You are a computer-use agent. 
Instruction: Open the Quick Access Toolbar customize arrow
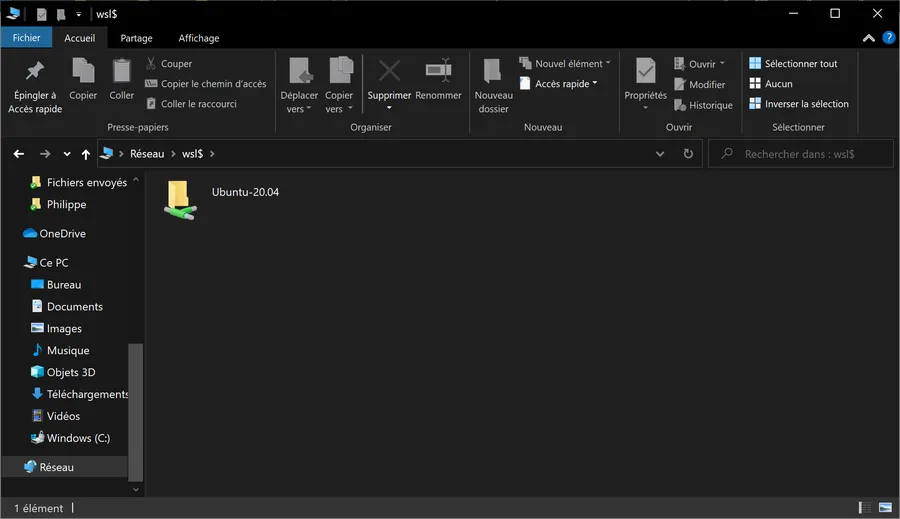click(79, 14)
